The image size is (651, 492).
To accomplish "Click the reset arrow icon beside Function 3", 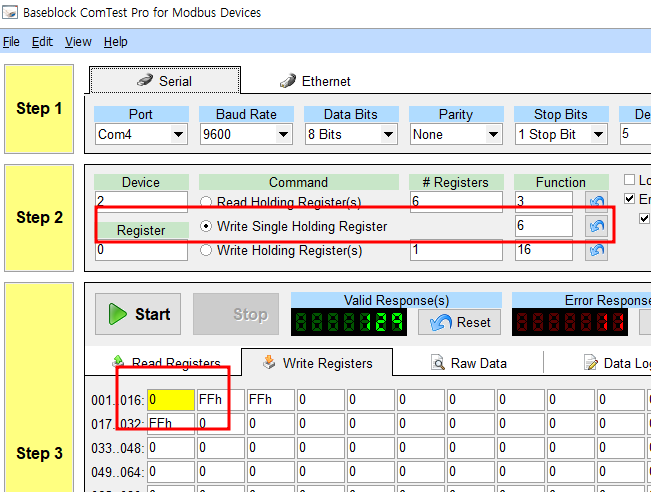I will [596, 202].
